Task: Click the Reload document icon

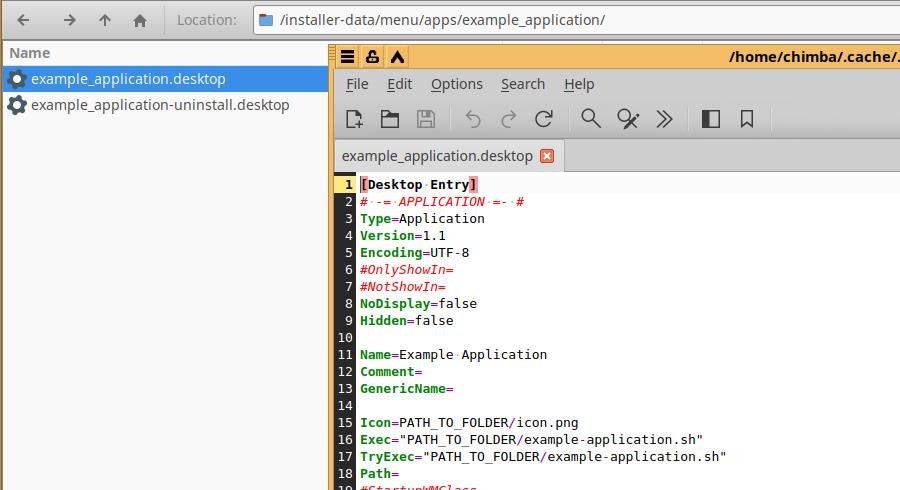Action: click(544, 120)
